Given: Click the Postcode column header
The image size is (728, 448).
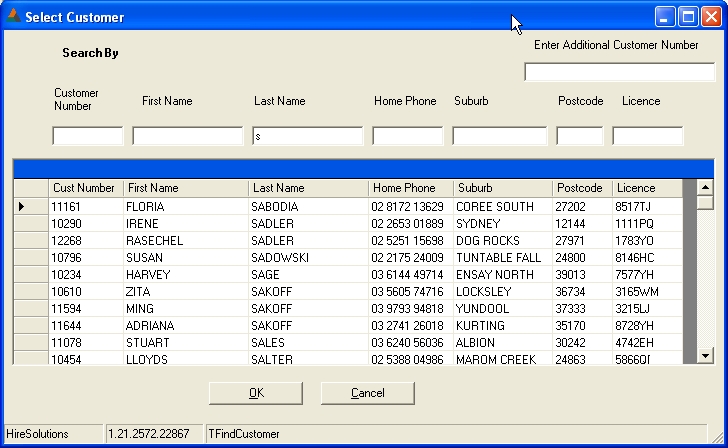Looking at the screenshot, I should tap(582, 188).
